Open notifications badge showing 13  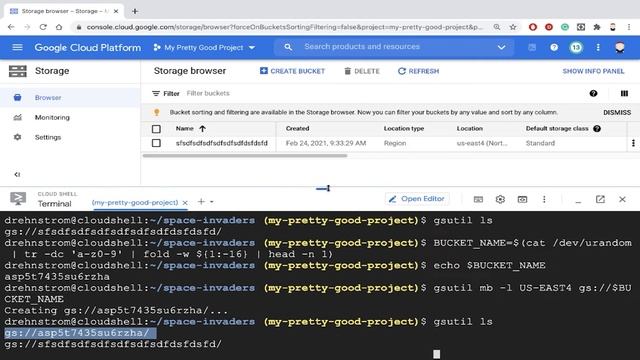click(x=576, y=47)
